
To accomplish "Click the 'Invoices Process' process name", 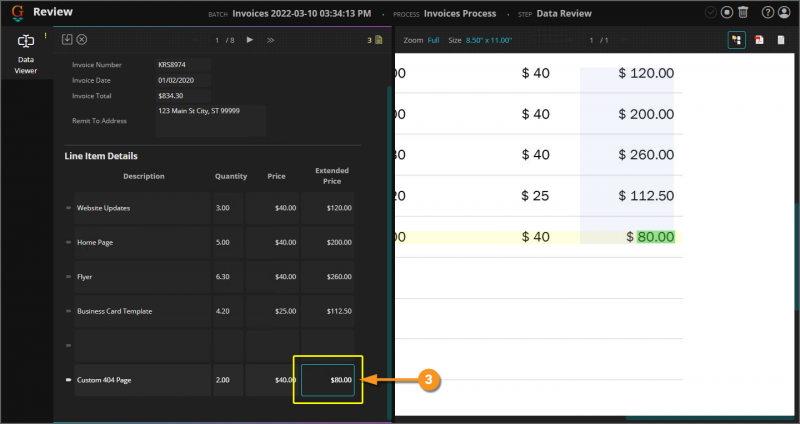I will [460, 13].
